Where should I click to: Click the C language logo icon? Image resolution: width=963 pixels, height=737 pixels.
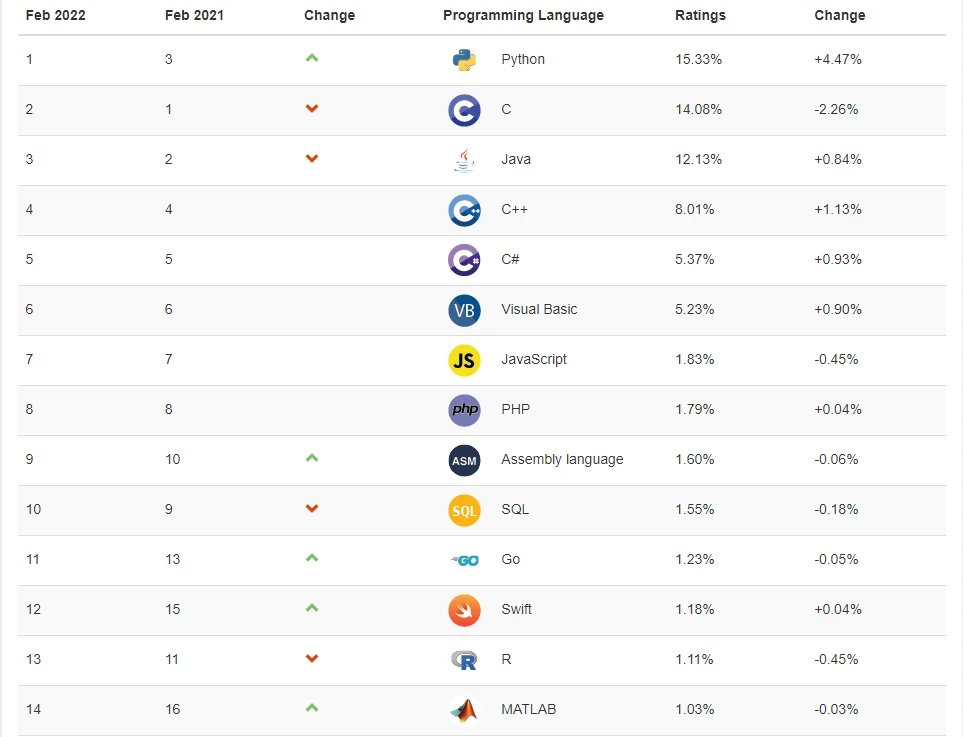coord(464,110)
